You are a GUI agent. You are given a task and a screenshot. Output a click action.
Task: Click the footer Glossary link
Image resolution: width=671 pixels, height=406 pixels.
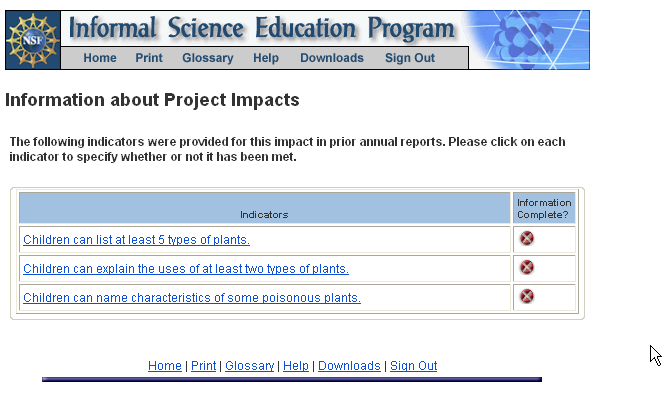(x=249, y=366)
